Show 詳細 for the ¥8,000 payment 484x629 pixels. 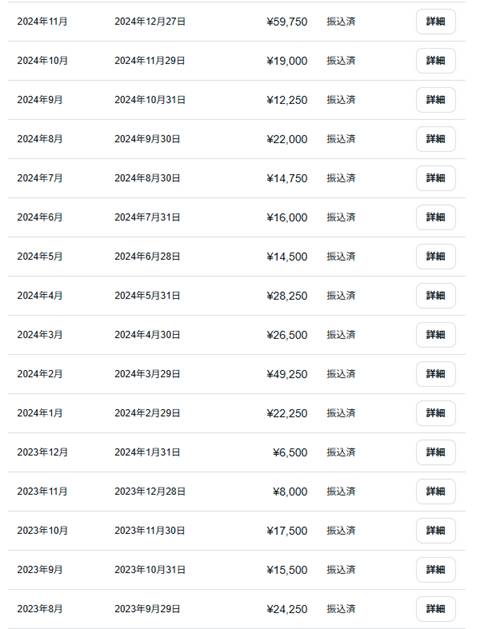point(435,491)
